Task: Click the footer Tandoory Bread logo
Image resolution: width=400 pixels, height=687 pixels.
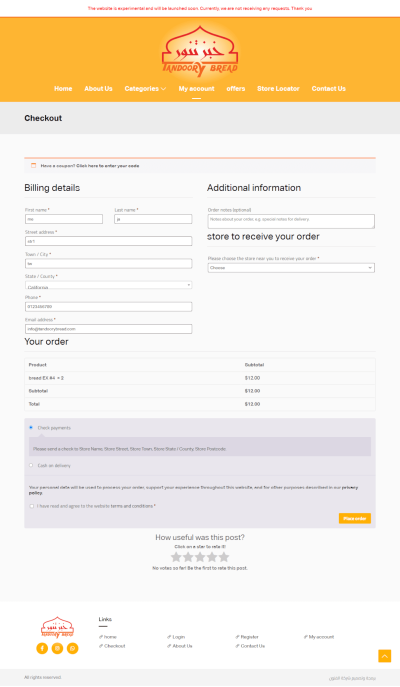Action: click(x=57, y=627)
